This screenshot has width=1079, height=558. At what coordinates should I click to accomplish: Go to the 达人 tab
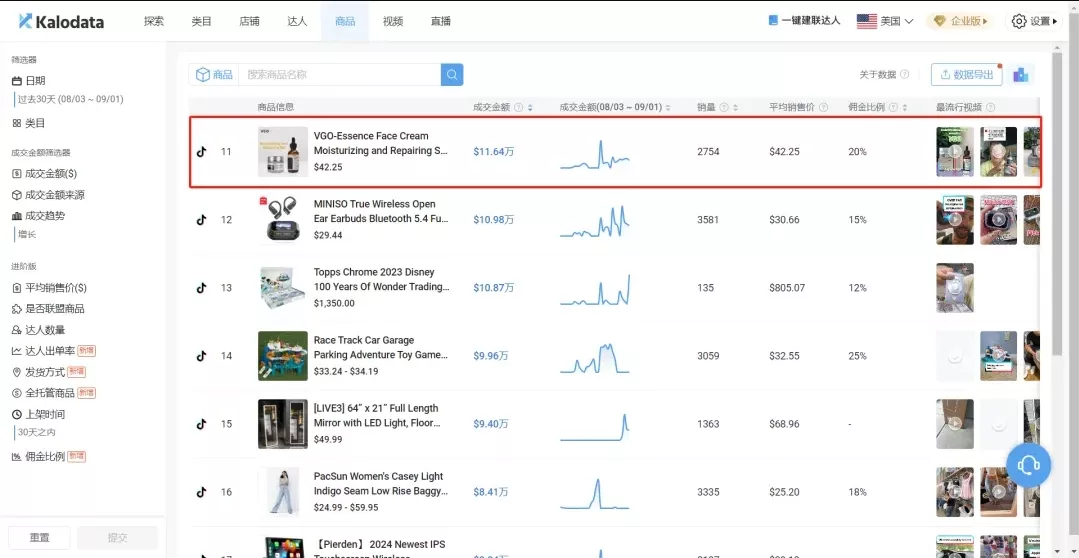coord(297,21)
